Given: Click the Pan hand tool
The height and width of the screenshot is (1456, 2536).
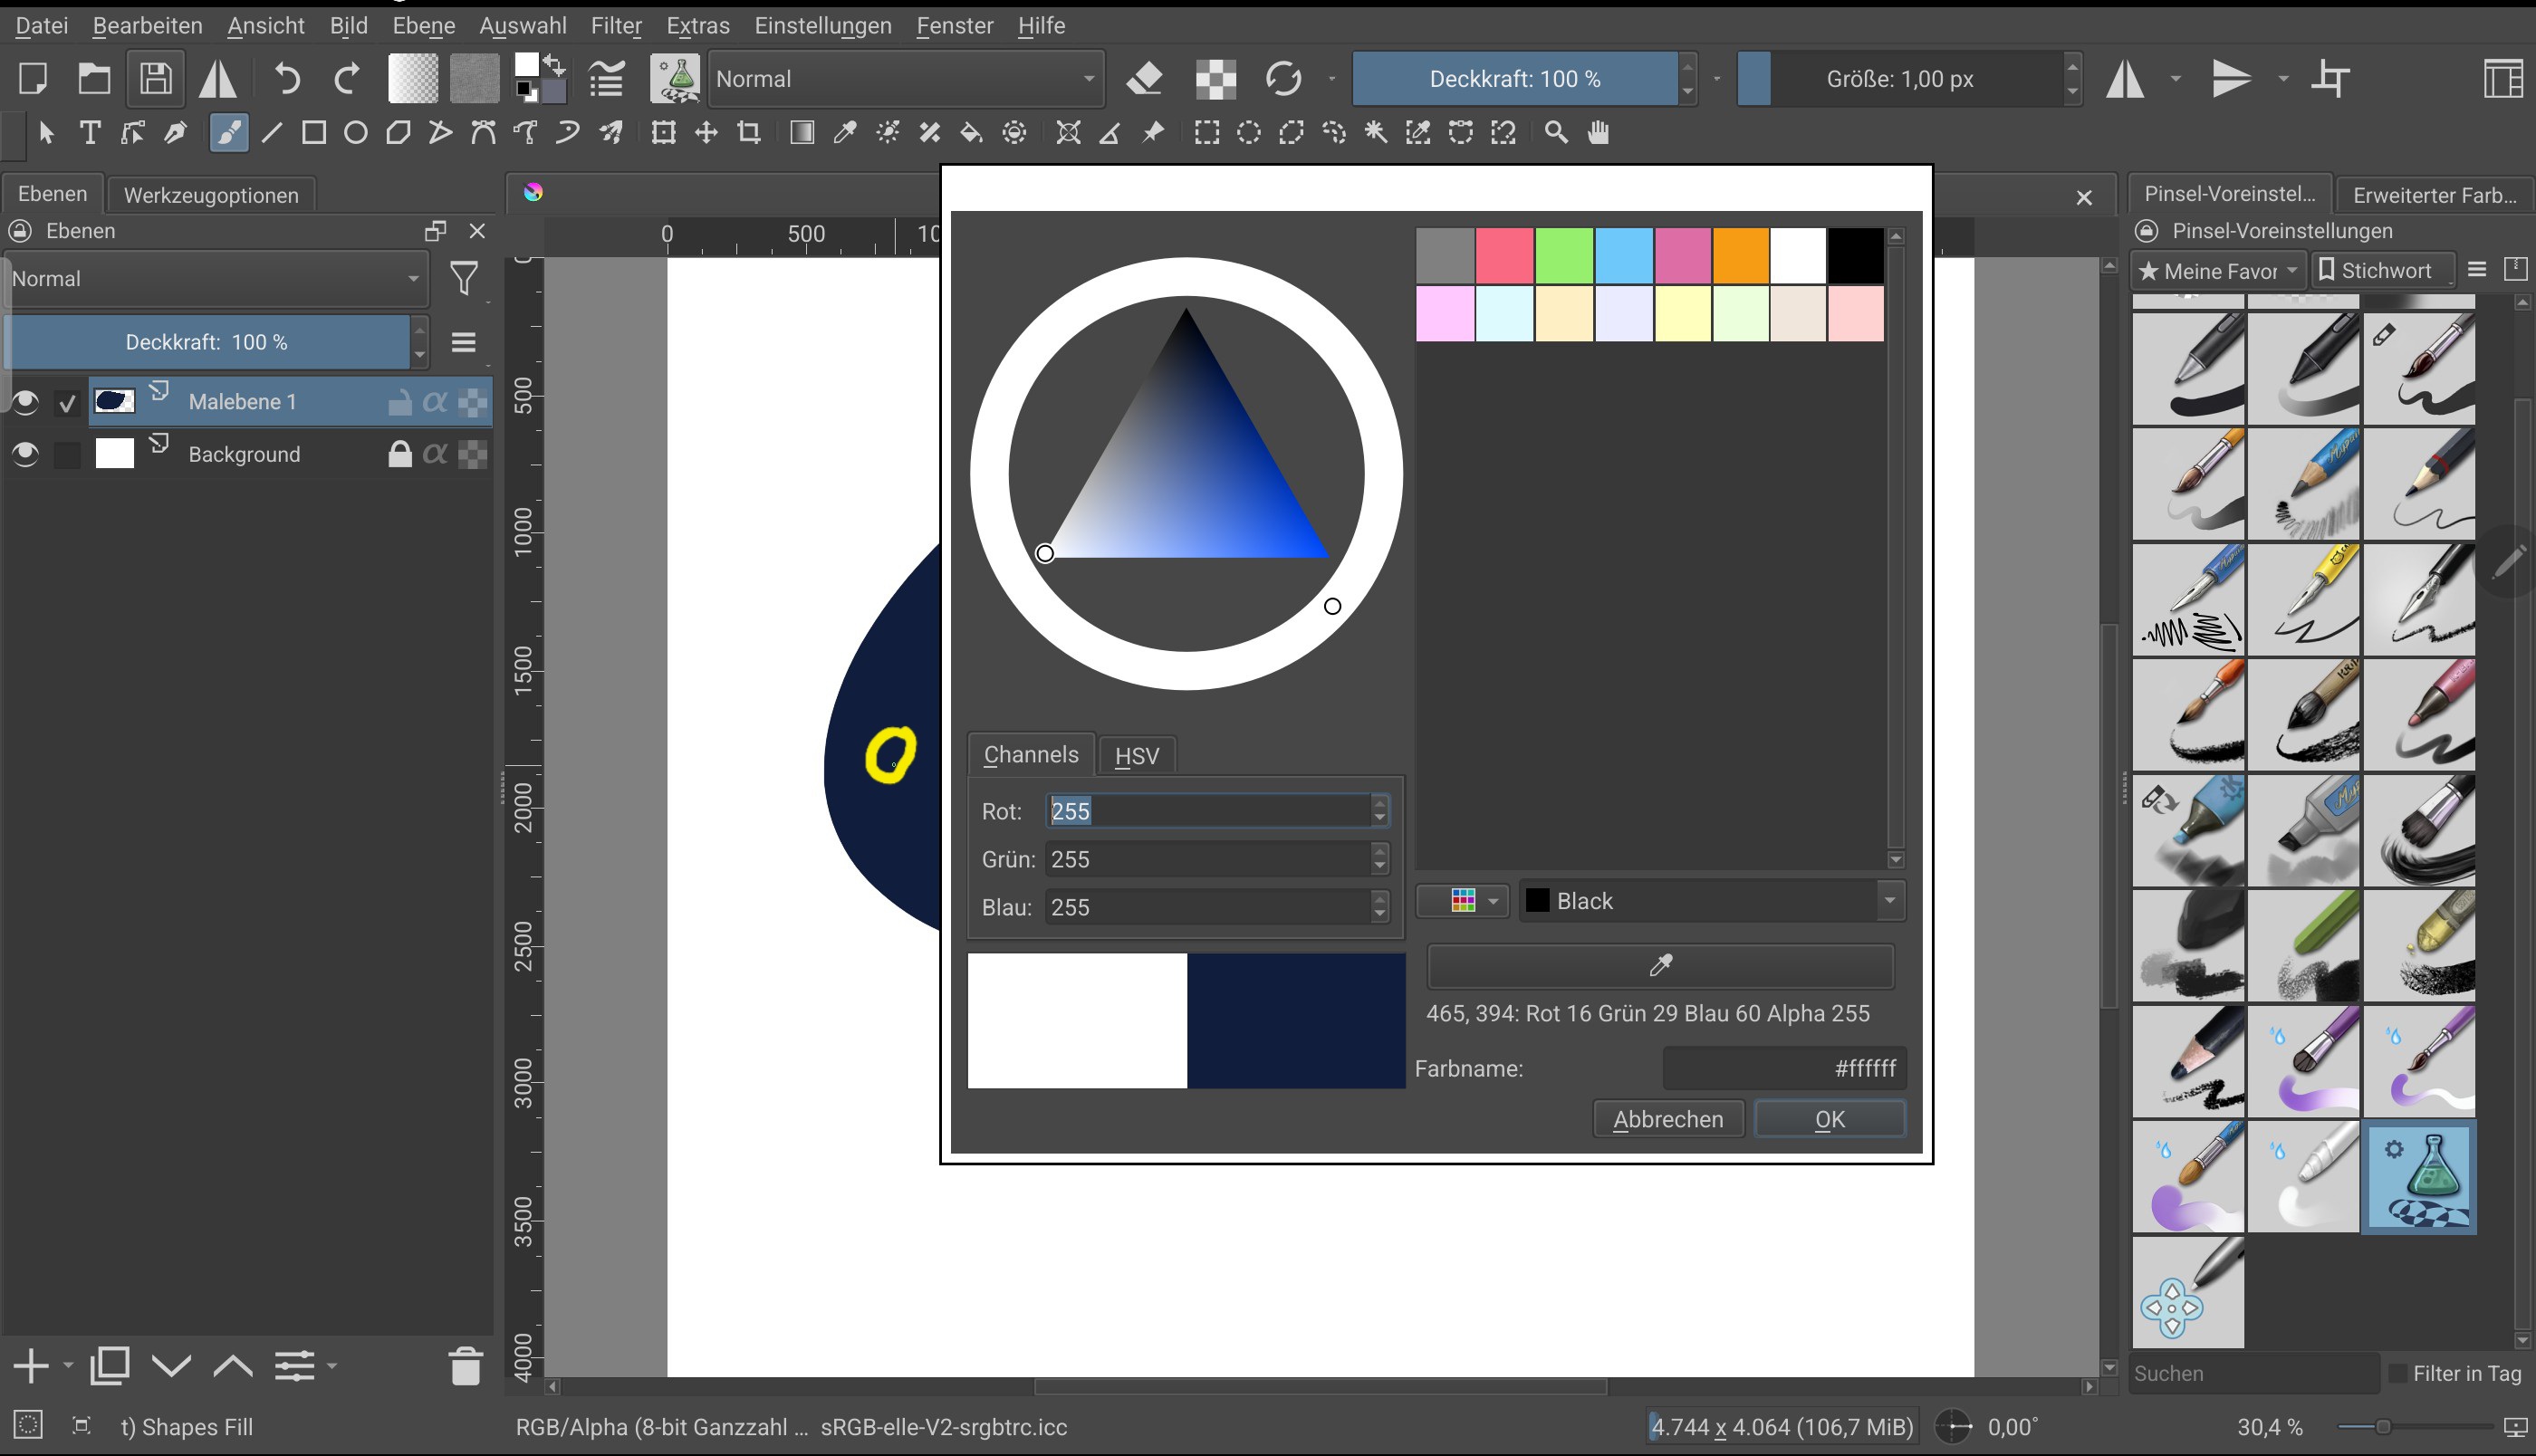Looking at the screenshot, I should (1598, 133).
